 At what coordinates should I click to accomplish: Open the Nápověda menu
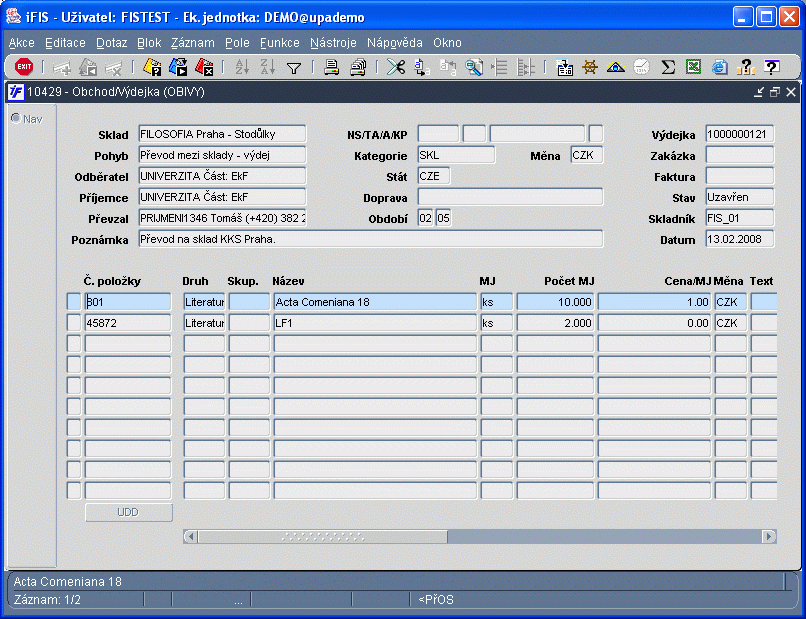(x=395, y=43)
